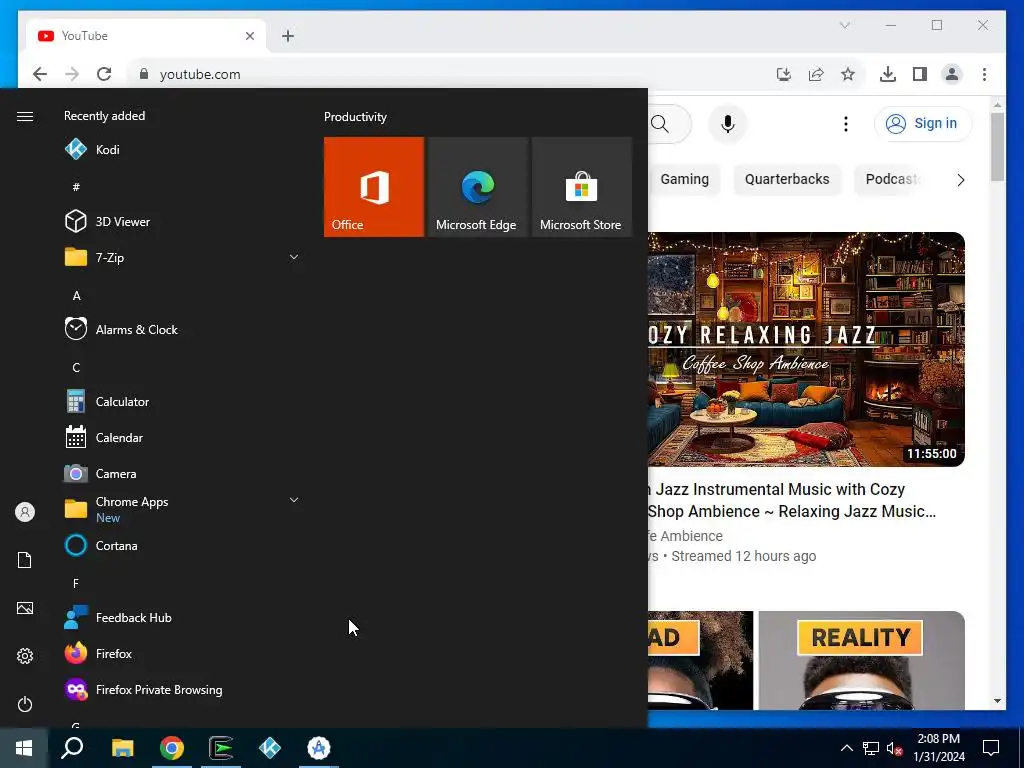
Task: Expand the Start menu hamburger button
Action: pyautogui.click(x=25, y=116)
